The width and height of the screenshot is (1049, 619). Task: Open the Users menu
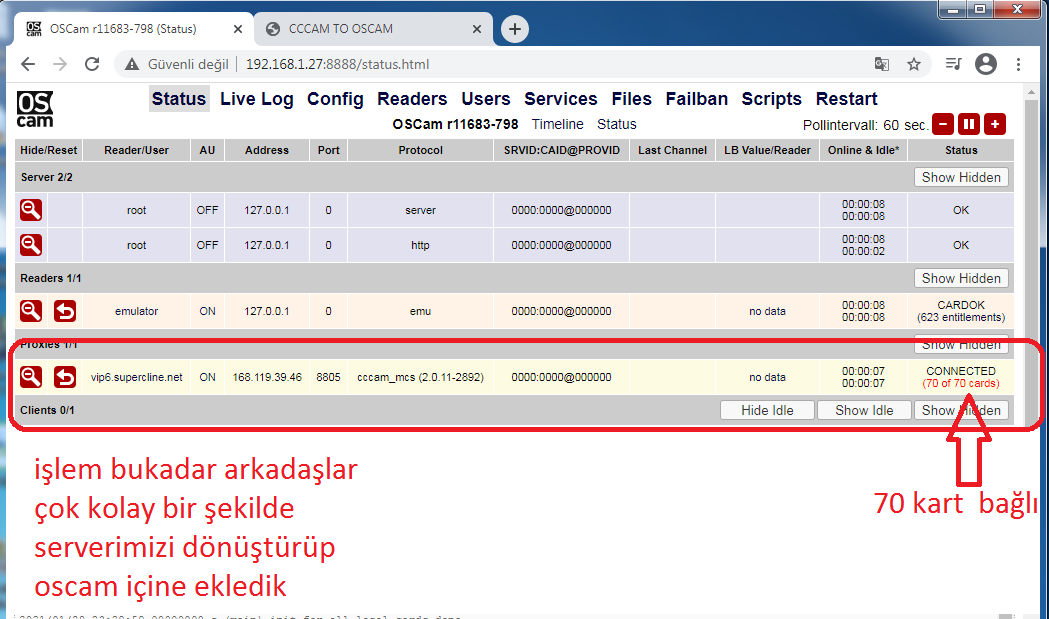click(x=486, y=99)
